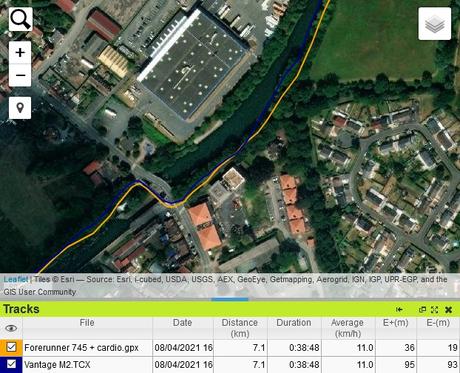Sort tracks by Average (km/h) header
Image resolution: width=460 pixels, height=373 pixels.
[347, 328]
